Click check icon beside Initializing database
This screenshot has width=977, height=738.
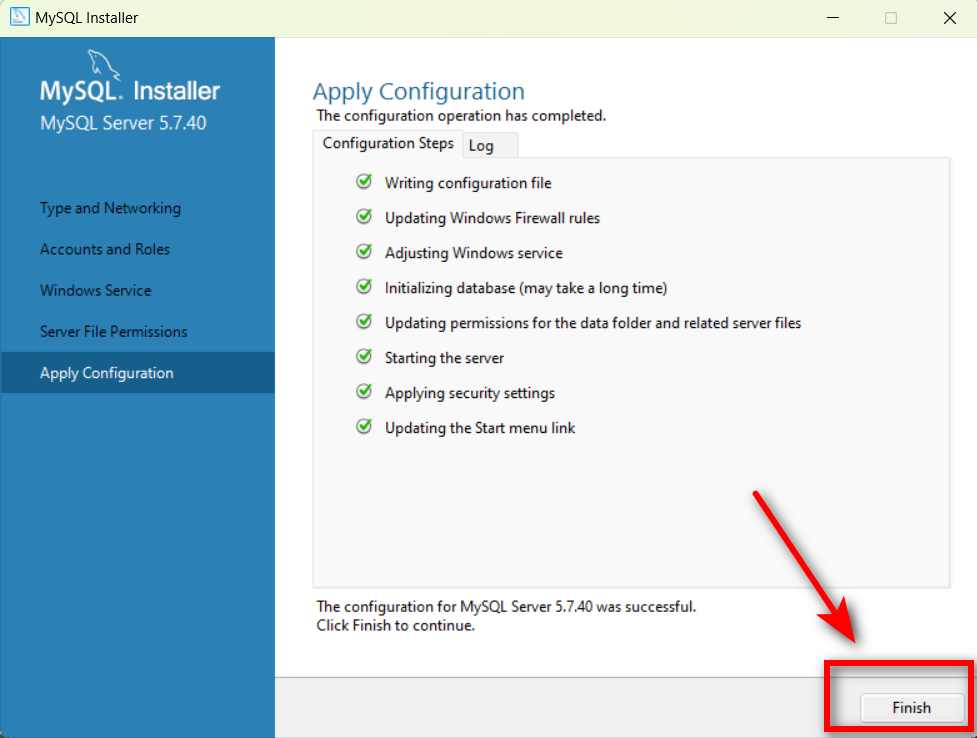(364, 286)
